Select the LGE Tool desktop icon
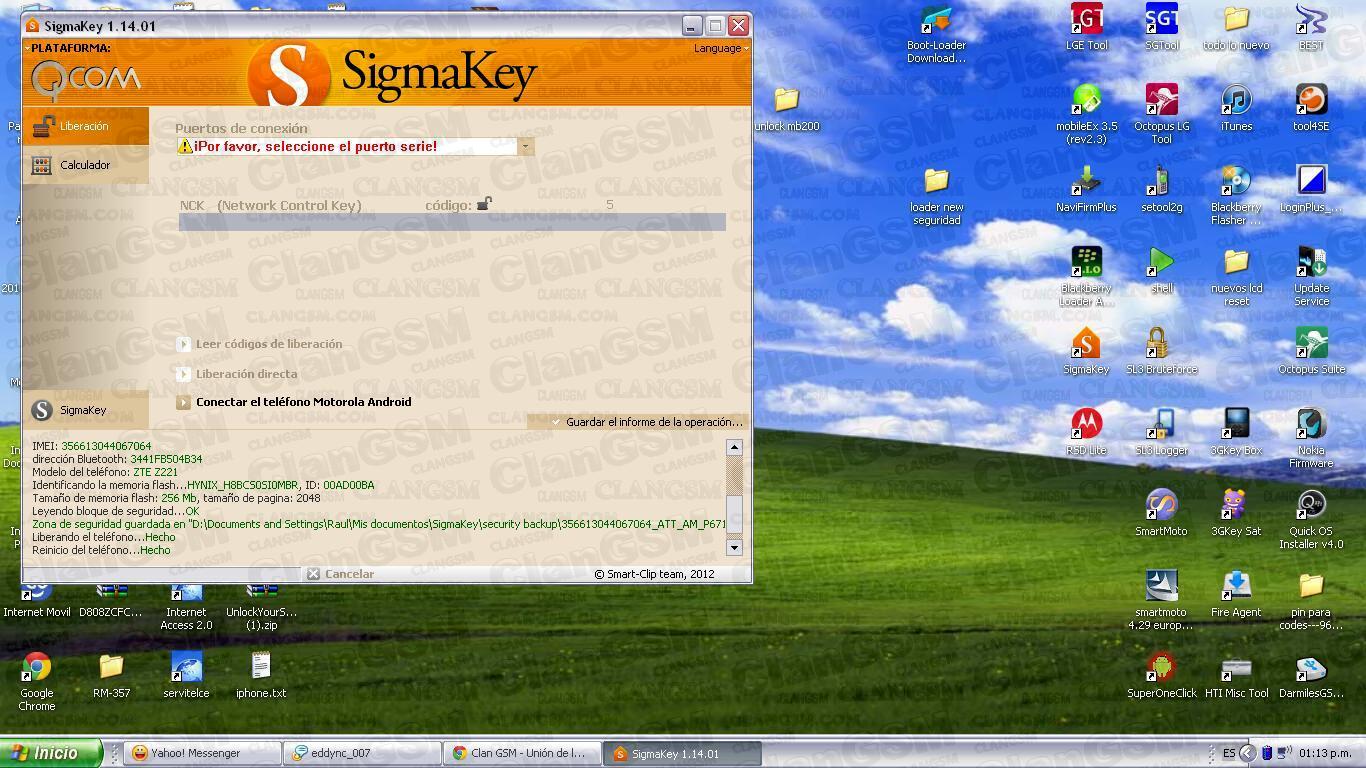 [x=1086, y=28]
